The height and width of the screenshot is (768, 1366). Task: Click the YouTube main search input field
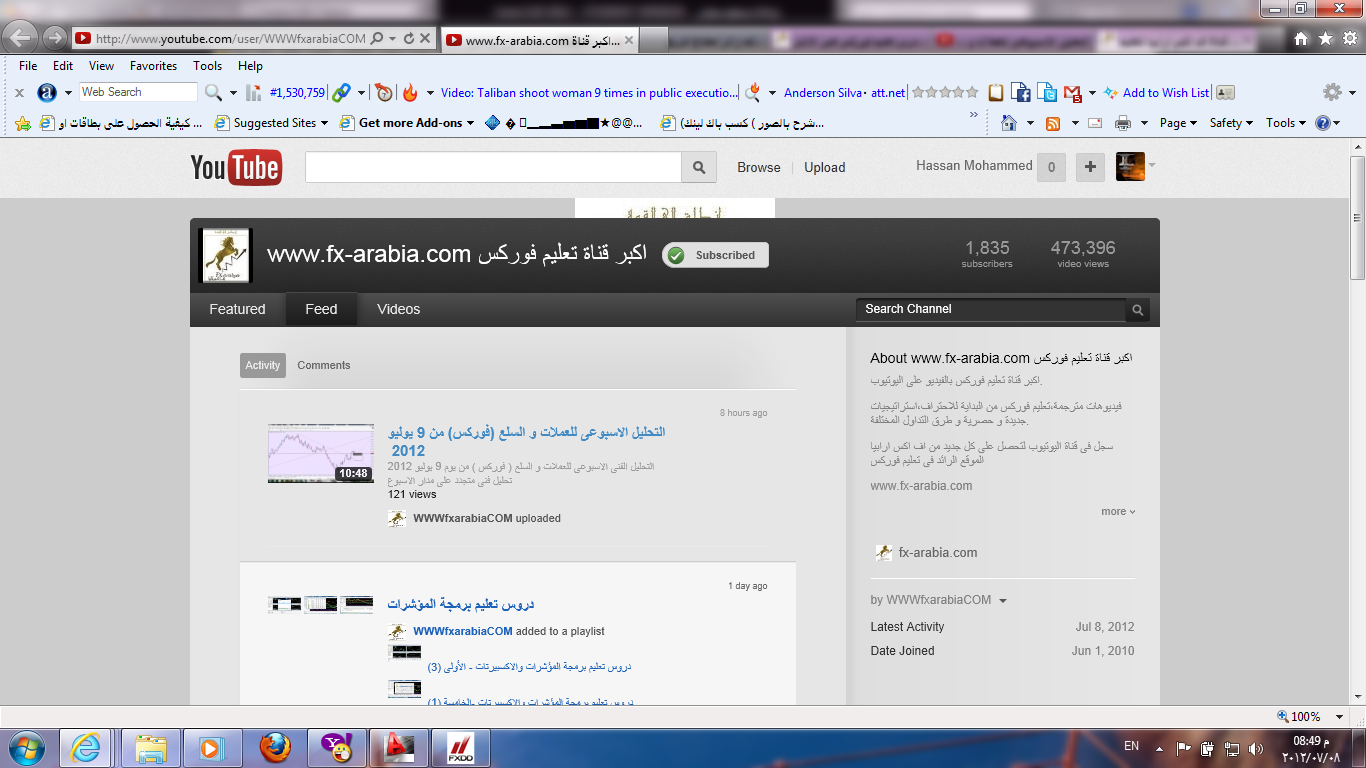tap(493, 168)
